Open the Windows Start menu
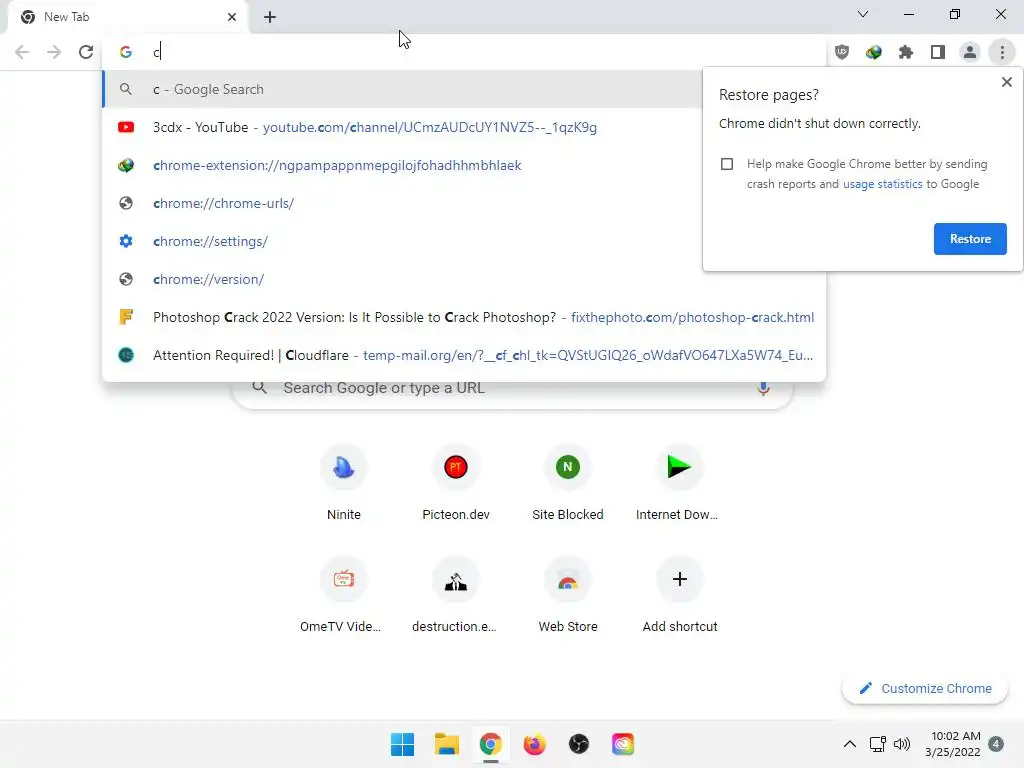 click(402, 744)
